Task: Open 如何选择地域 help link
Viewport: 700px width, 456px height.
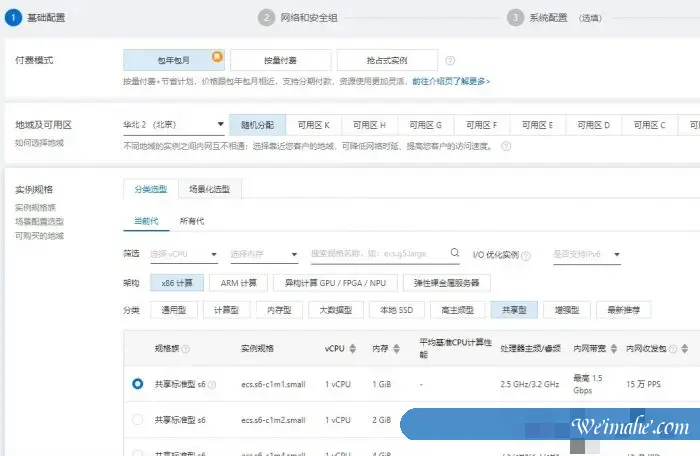Action: pos(39,143)
